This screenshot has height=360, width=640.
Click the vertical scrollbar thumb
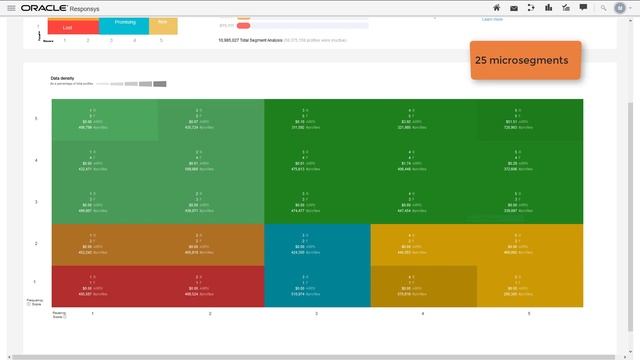click(631, 216)
